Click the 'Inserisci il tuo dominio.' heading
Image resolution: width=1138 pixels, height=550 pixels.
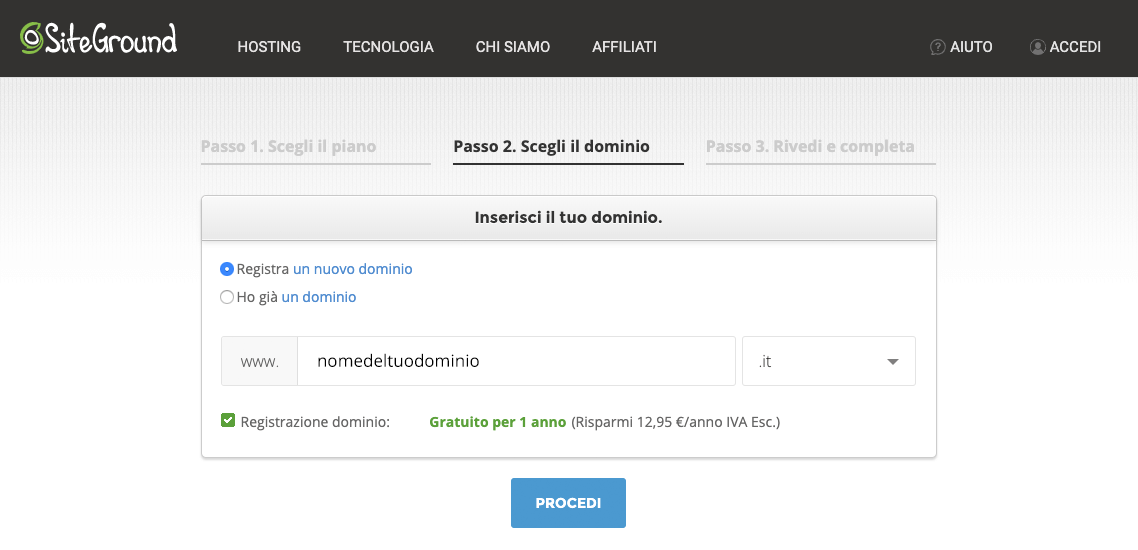[x=568, y=218]
